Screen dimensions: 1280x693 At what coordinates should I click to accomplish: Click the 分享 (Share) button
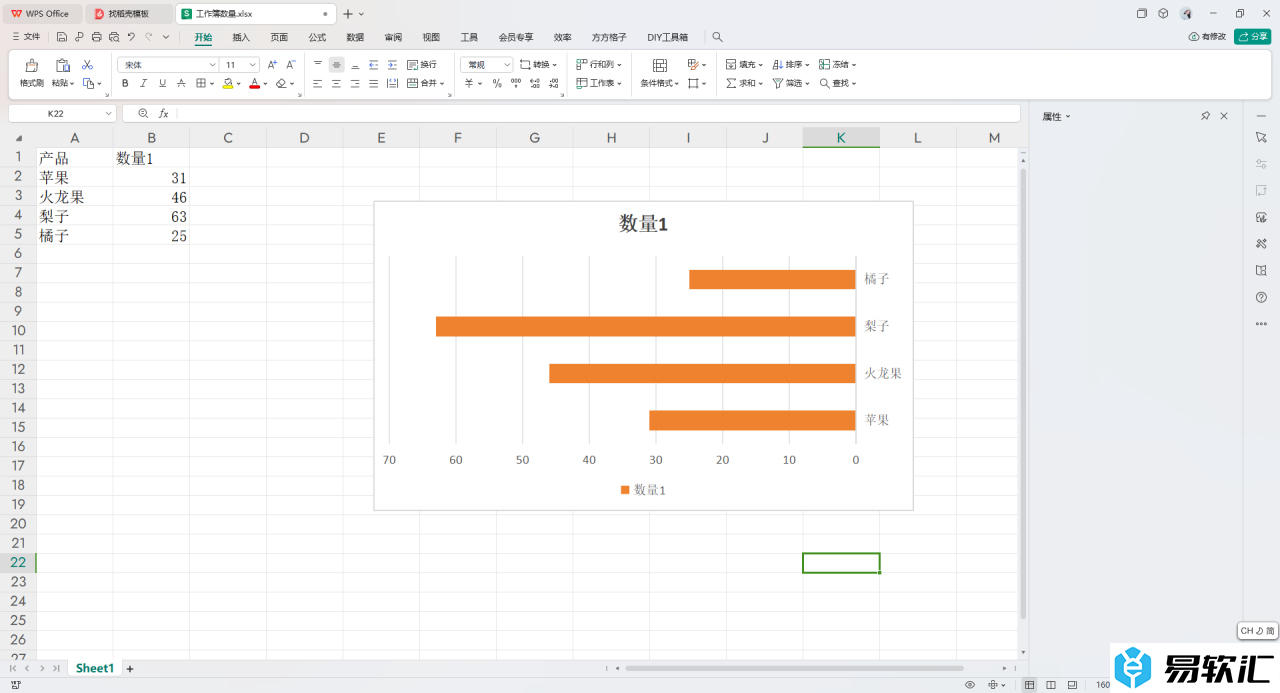tap(1252, 37)
